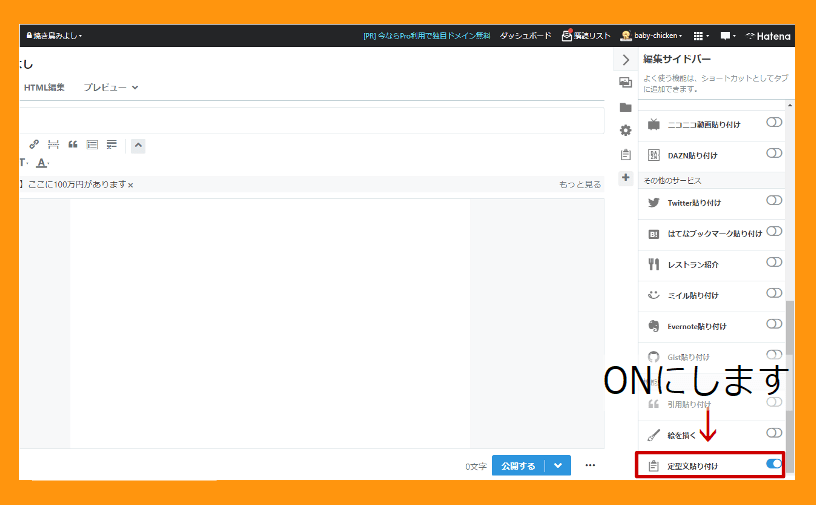The height and width of the screenshot is (505, 816).
Task: Enable the DAZN貼り付け toggle
Action: [774, 153]
